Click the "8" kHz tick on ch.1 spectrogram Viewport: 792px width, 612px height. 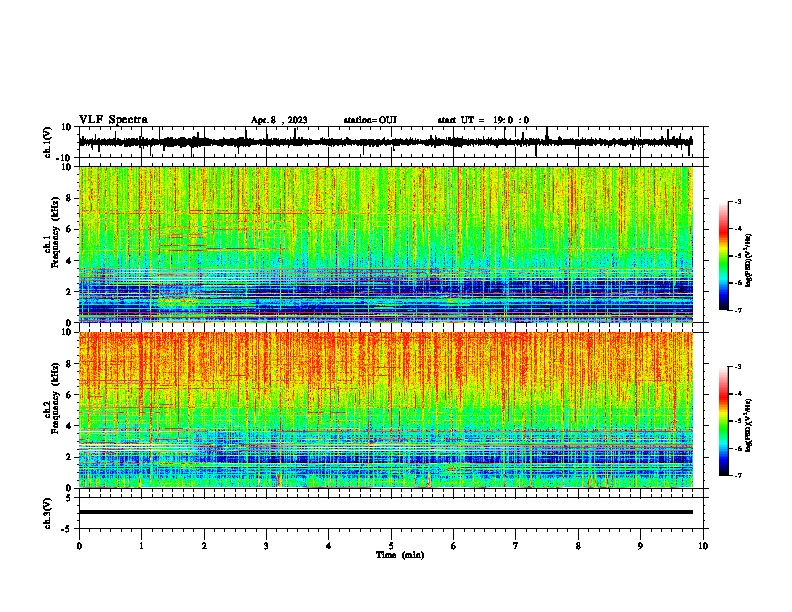tap(69, 198)
